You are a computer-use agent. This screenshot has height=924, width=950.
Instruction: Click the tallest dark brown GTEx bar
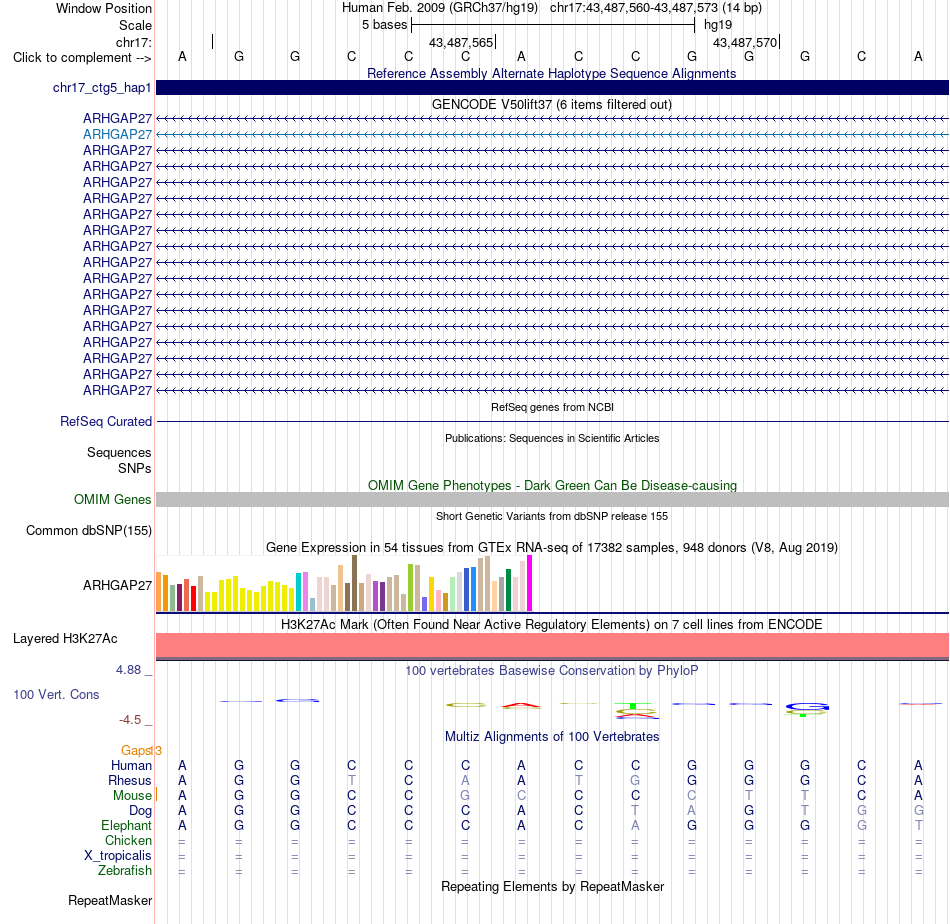click(x=354, y=583)
